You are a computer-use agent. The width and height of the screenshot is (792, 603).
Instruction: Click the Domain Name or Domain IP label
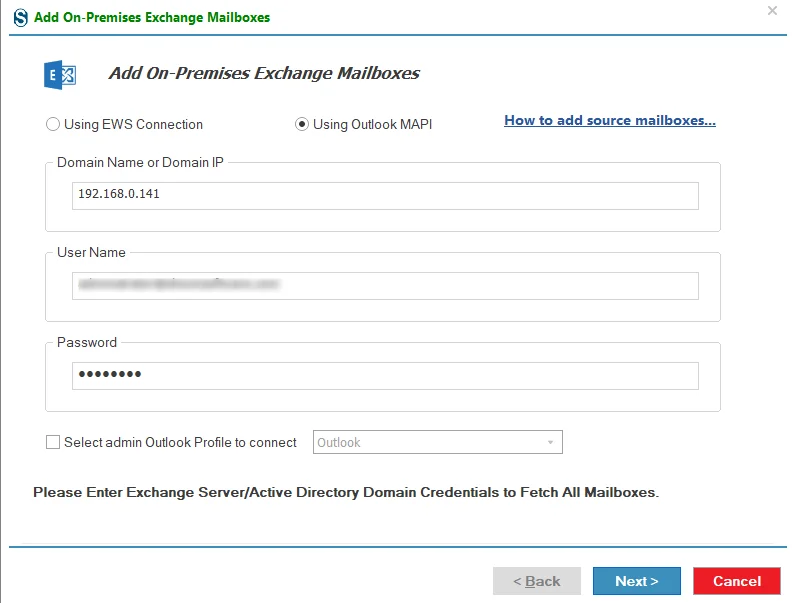click(x=140, y=163)
